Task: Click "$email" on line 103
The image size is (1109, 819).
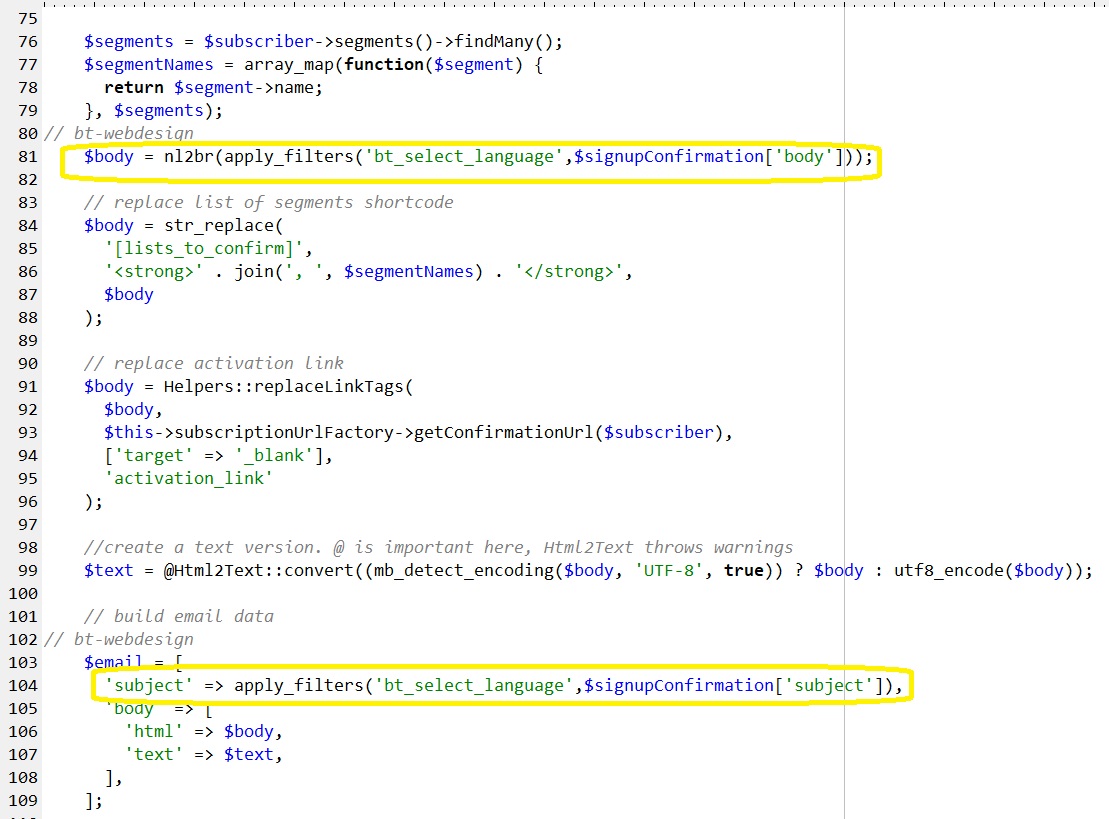Action: tap(113, 662)
